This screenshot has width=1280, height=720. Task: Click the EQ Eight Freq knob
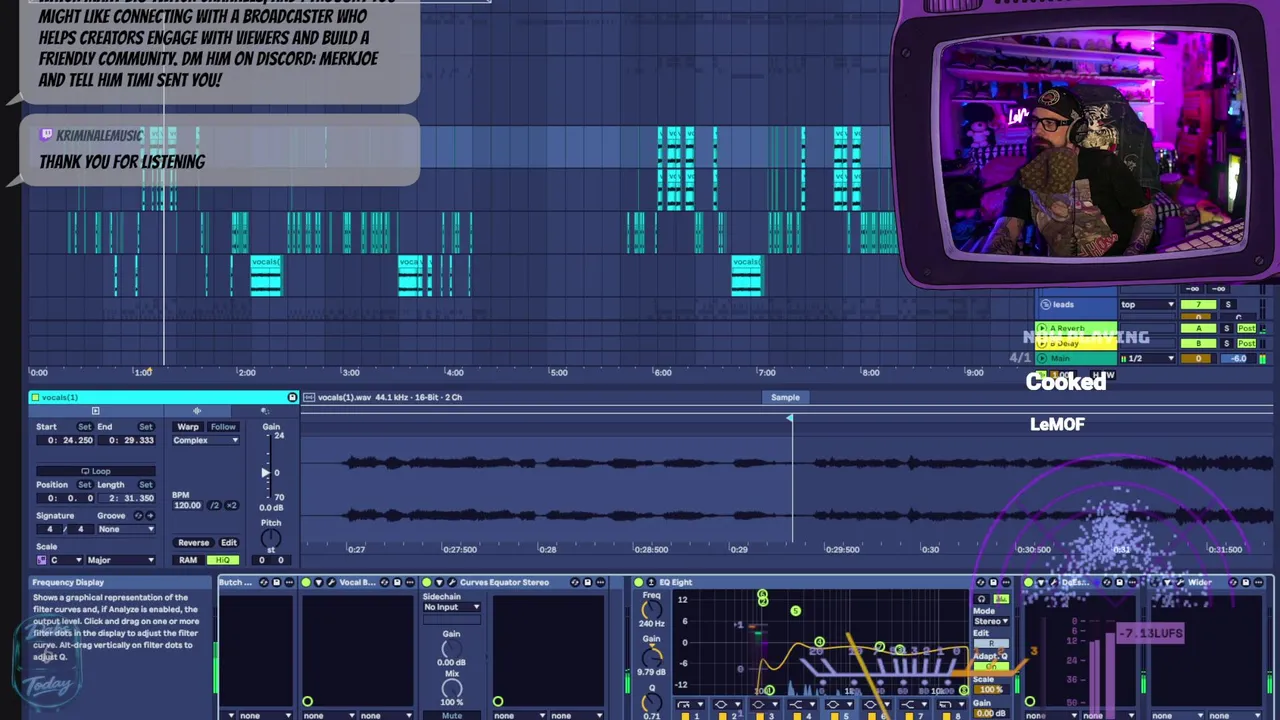coord(652,609)
